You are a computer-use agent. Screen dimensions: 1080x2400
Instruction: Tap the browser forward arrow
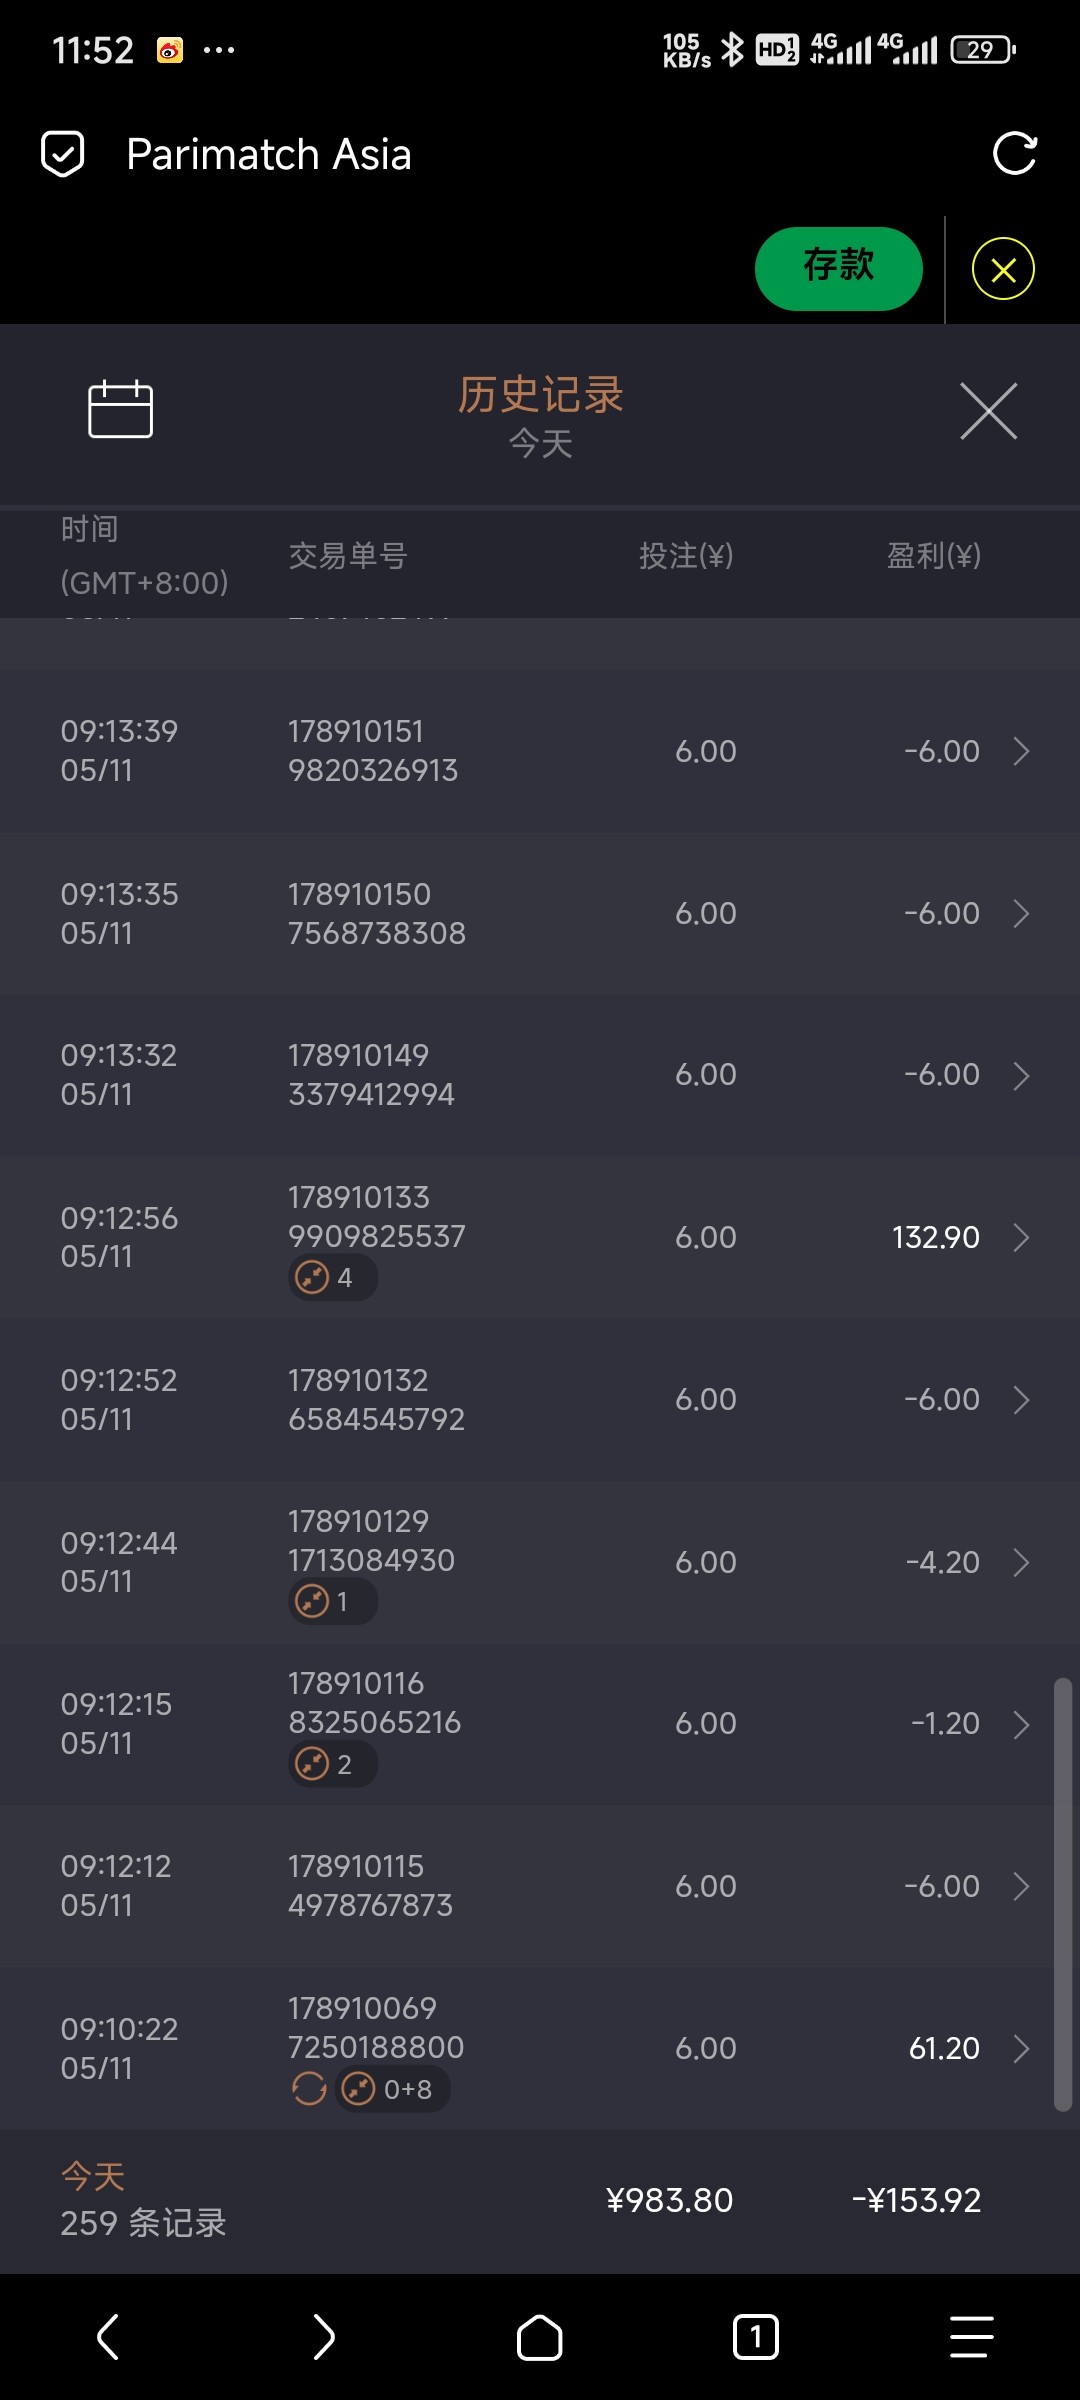pos(324,2337)
